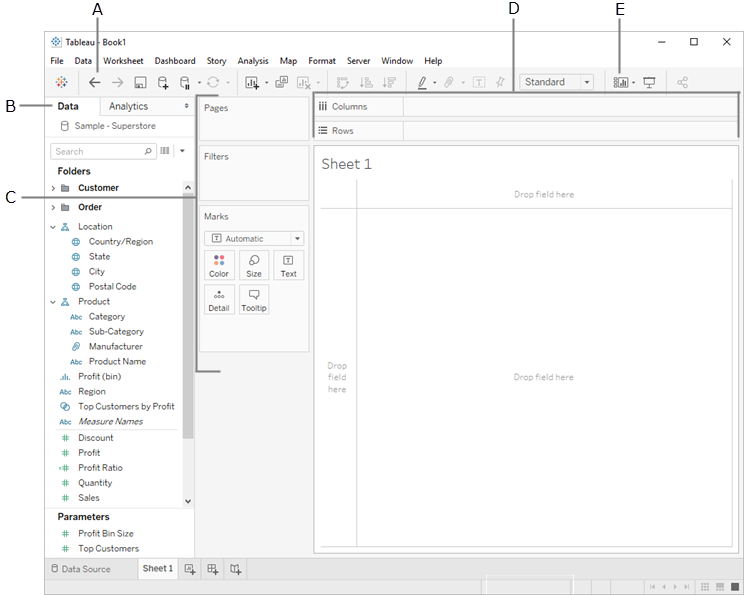747x595 pixels.
Task: Open the Standard fit dropdown
Action: [556, 83]
